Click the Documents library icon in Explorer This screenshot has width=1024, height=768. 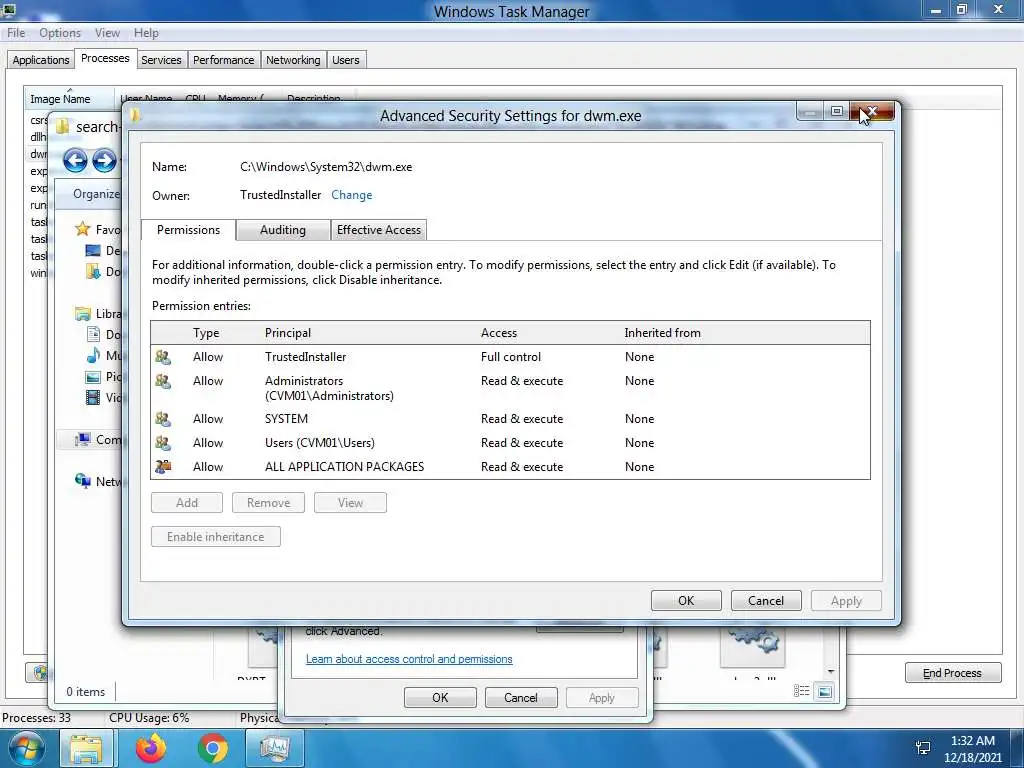pos(93,334)
